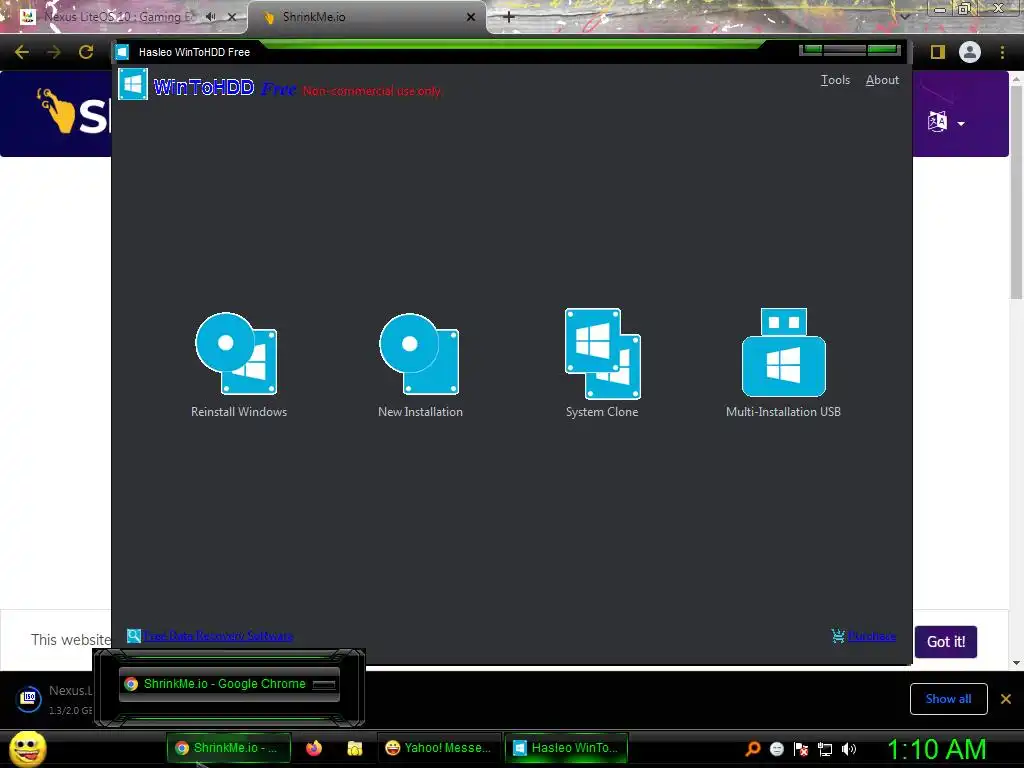
Task: Click the 1:10 AM clock
Action: tap(936, 749)
